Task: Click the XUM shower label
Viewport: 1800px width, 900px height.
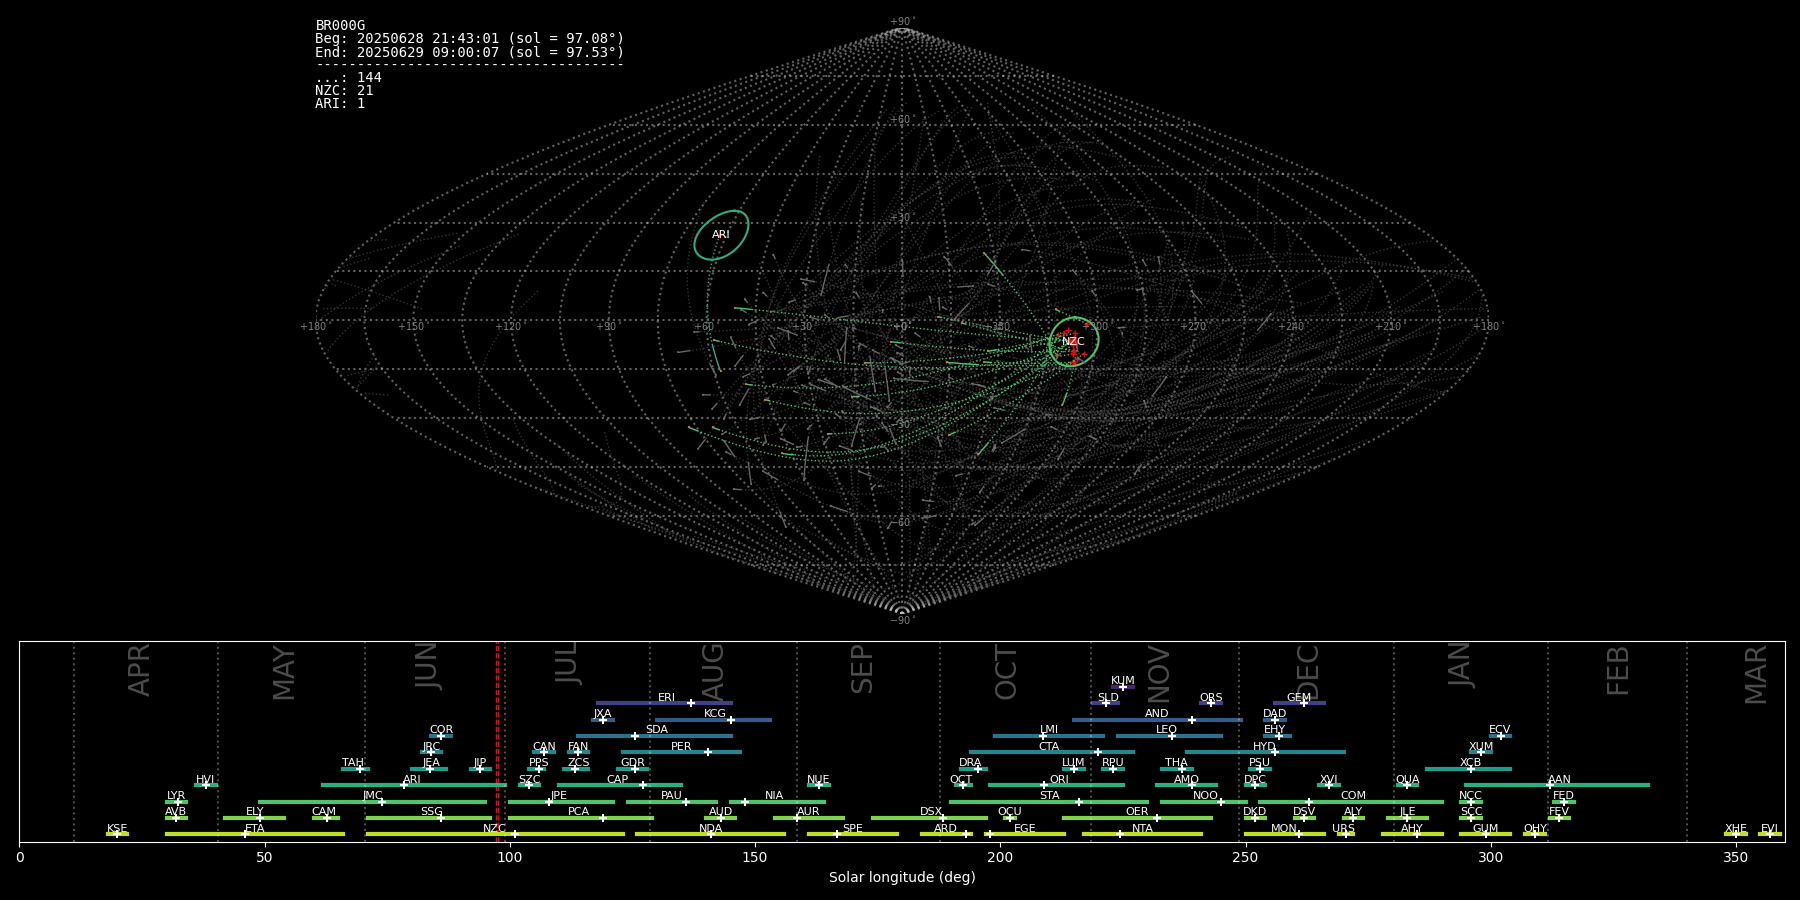Action: coord(1481,747)
